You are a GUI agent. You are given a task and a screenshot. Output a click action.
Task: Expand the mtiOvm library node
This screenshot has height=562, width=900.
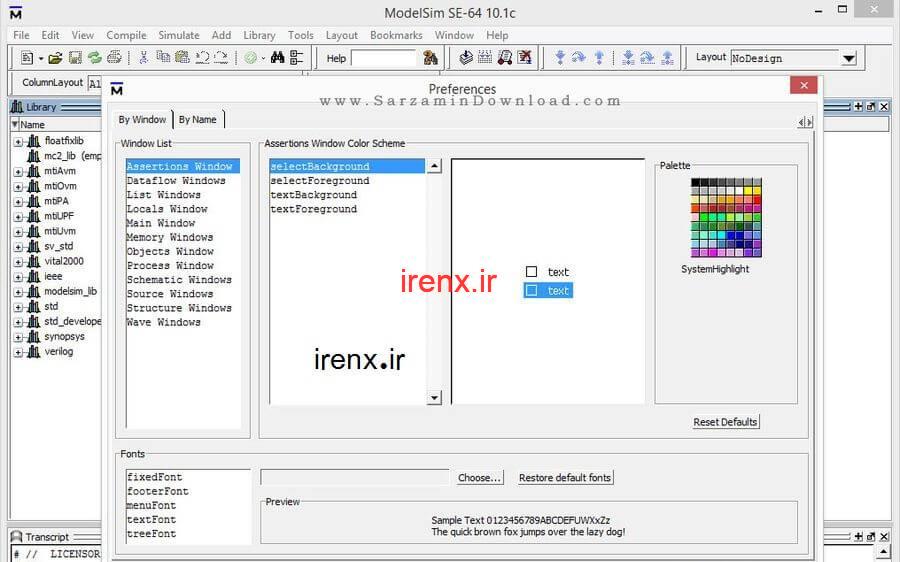point(18,187)
